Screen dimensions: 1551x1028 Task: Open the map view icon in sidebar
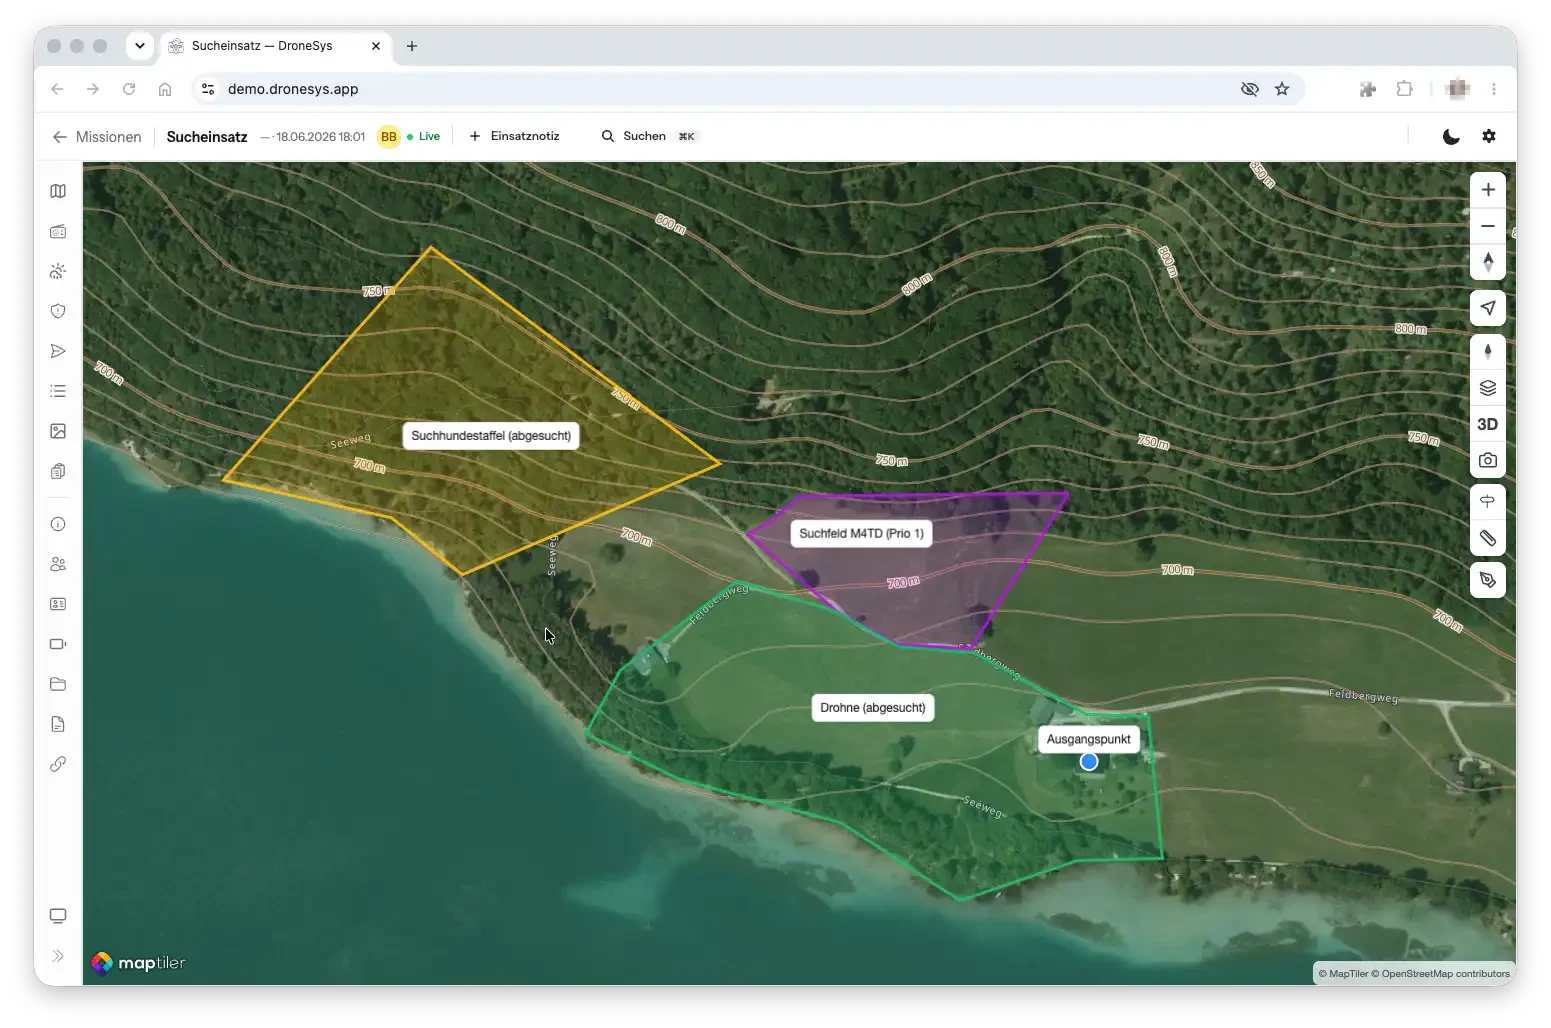tap(58, 191)
